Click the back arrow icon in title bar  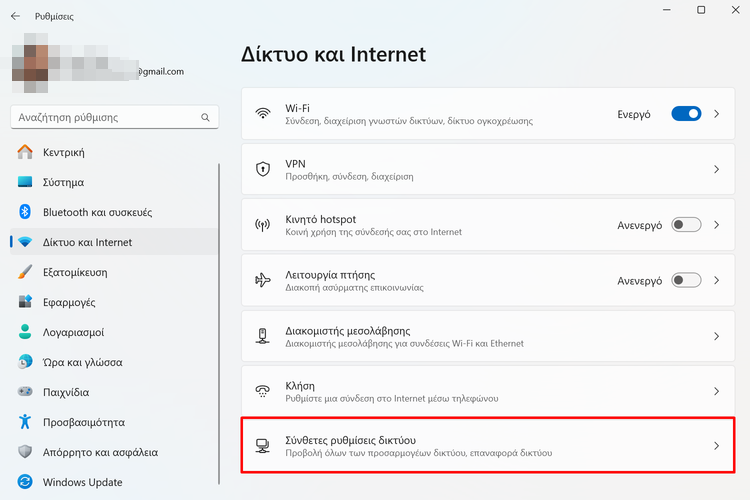pos(15,17)
